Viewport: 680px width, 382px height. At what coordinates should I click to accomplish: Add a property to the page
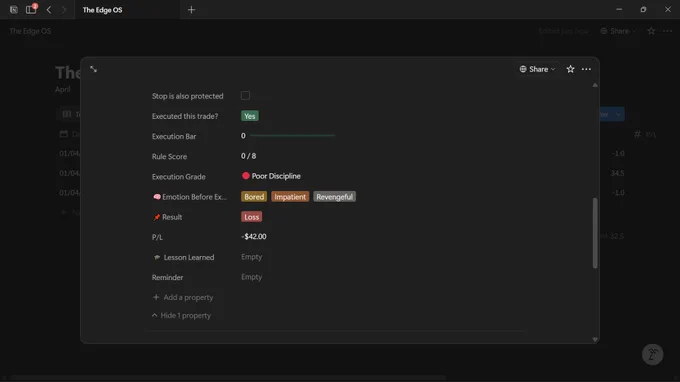click(183, 297)
